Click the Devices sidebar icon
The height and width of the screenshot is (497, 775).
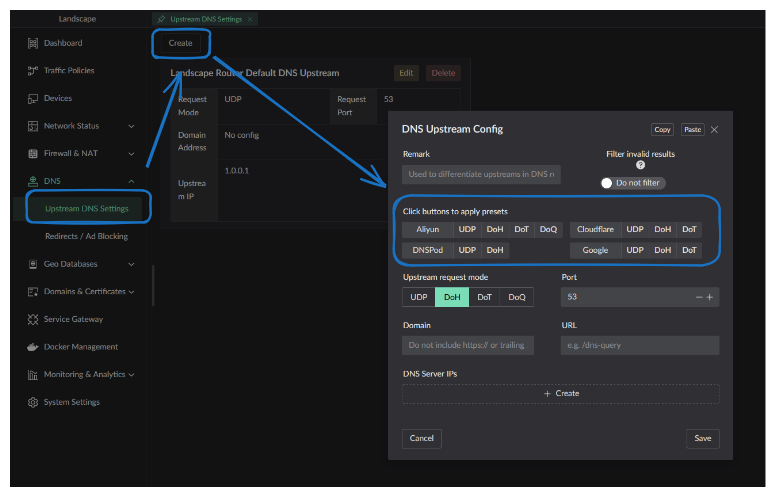point(33,99)
